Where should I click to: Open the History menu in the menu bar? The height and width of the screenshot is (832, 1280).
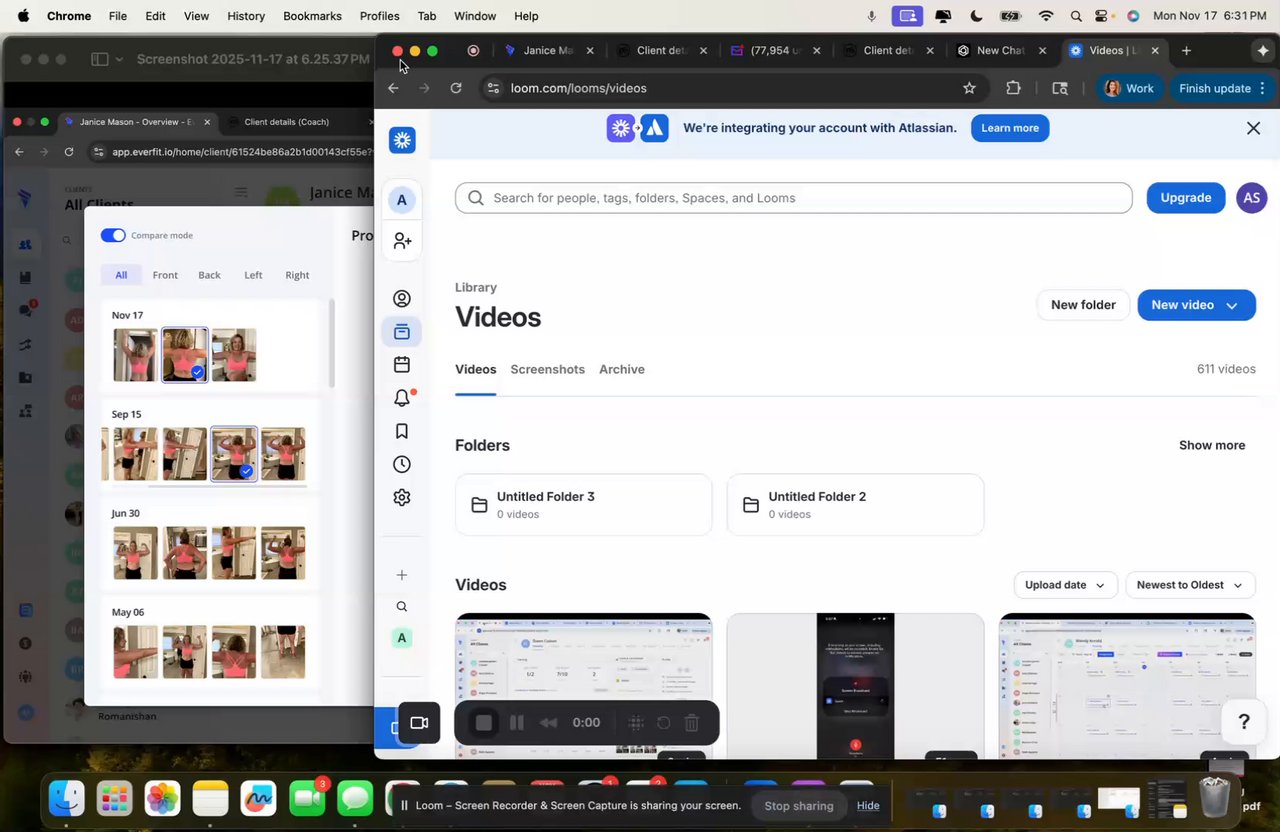[246, 16]
